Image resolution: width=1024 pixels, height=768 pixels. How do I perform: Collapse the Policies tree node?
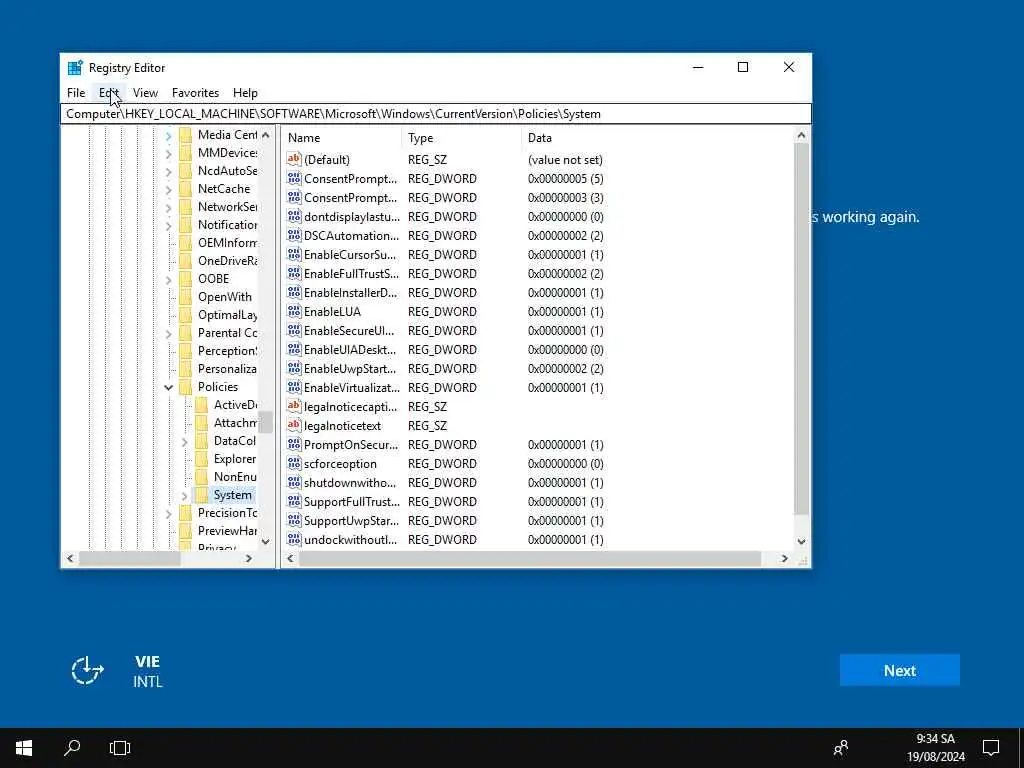[x=168, y=387]
